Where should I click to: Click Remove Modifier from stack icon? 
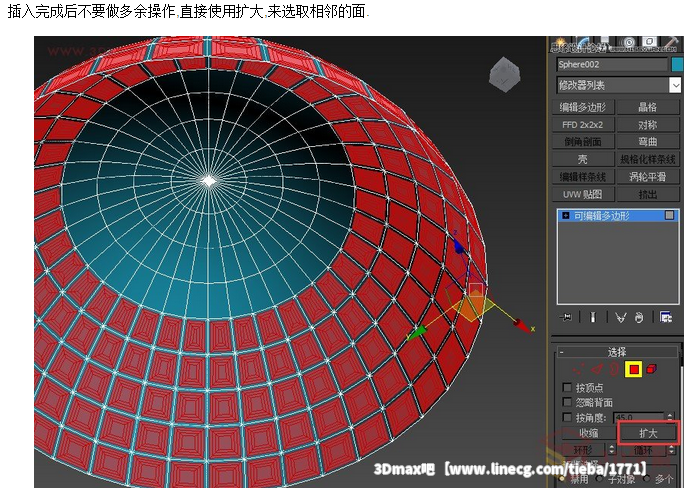639,317
